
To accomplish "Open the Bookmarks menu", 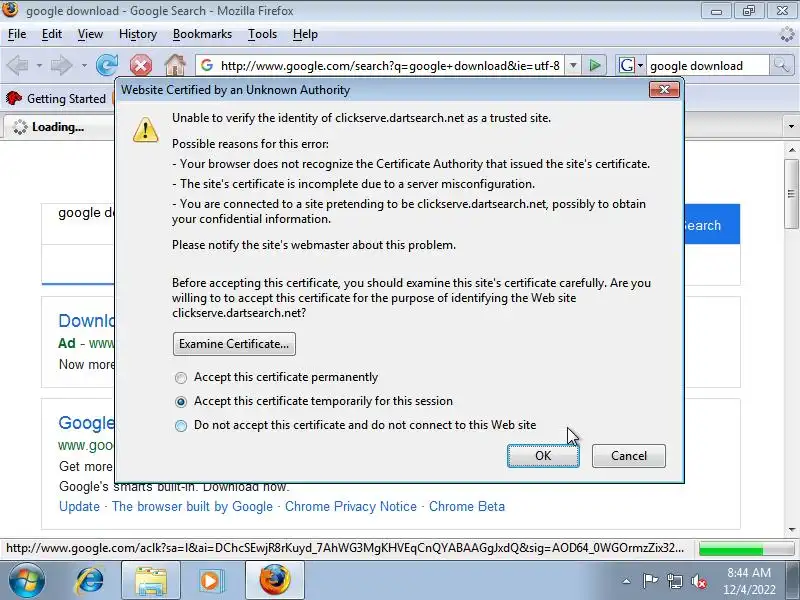I will (x=202, y=34).
